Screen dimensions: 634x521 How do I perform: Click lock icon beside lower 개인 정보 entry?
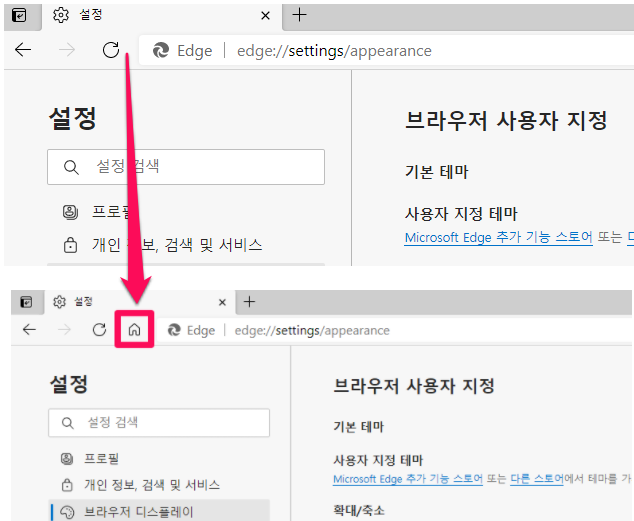click(x=67, y=485)
